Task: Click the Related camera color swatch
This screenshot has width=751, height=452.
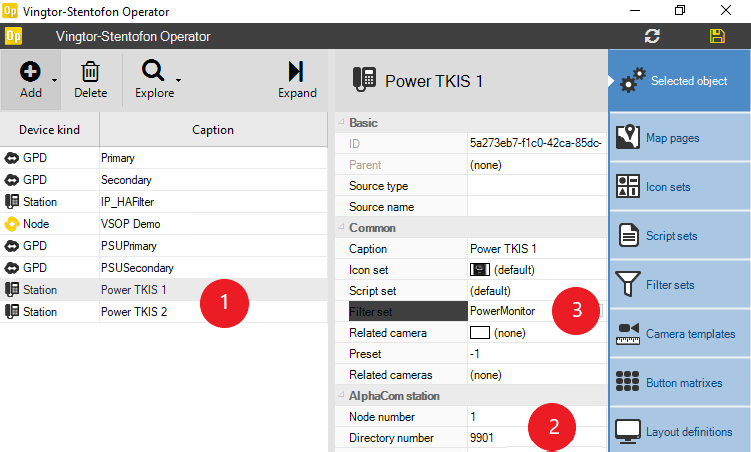Action: (x=479, y=333)
